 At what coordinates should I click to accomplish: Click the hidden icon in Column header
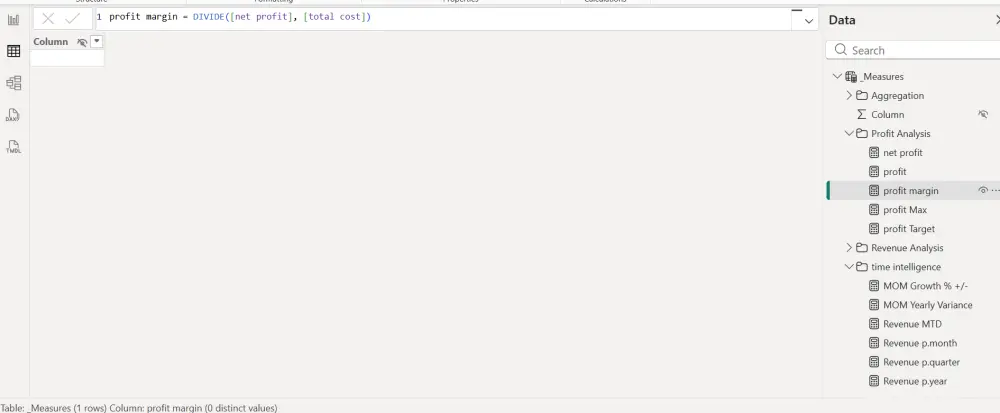click(82, 42)
